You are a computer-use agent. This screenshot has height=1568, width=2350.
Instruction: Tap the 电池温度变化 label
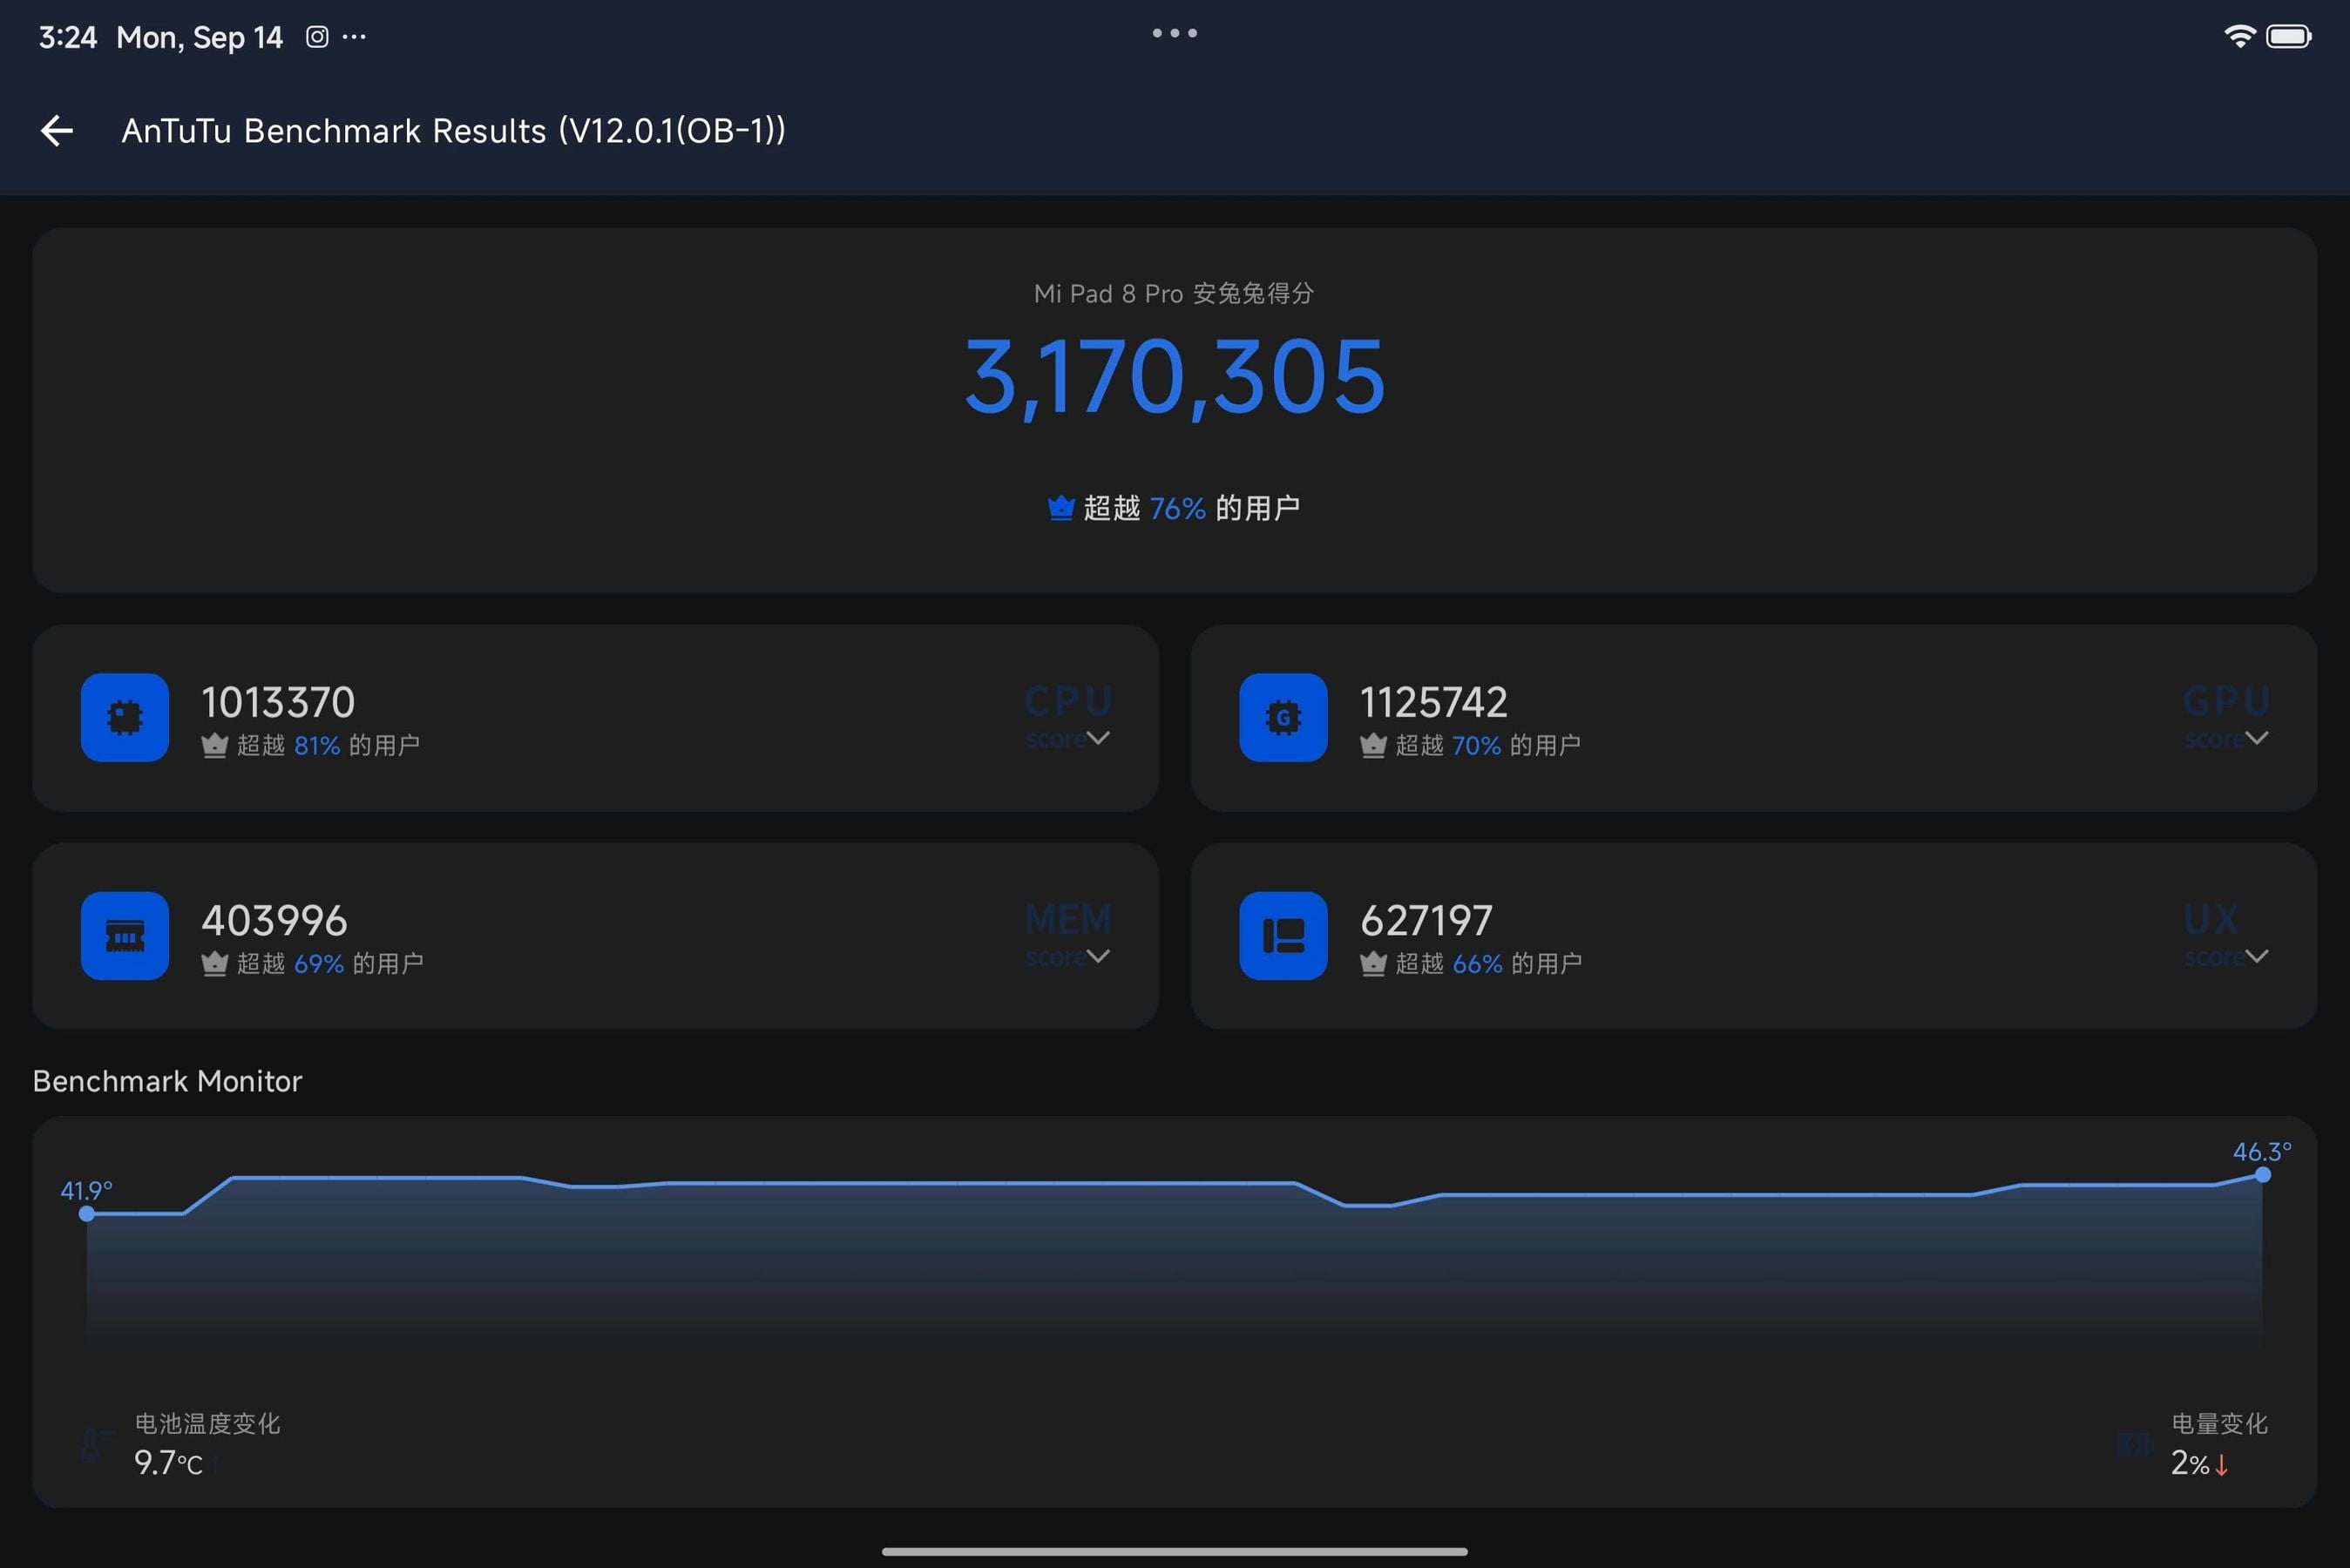click(x=207, y=1423)
